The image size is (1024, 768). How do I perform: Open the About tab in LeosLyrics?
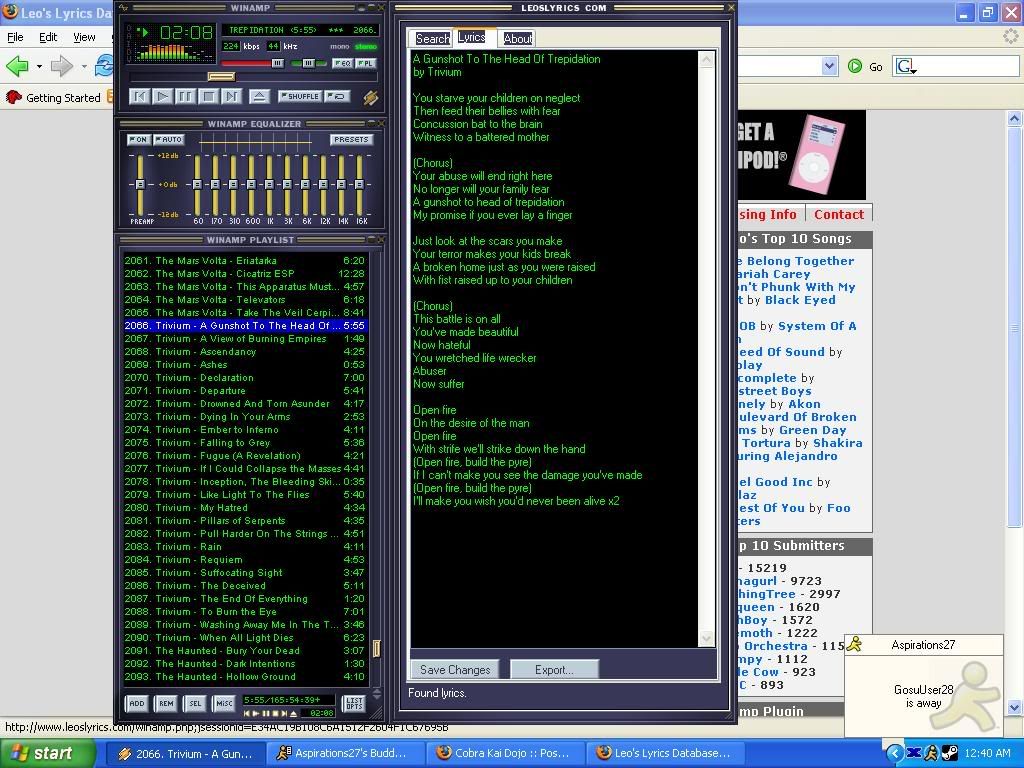(x=517, y=39)
